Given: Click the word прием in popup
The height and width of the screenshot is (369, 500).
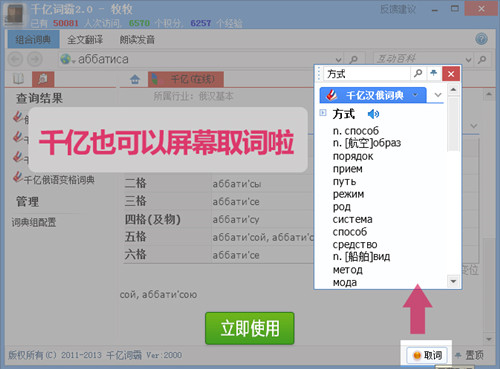Looking at the screenshot, I should coord(348,169).
